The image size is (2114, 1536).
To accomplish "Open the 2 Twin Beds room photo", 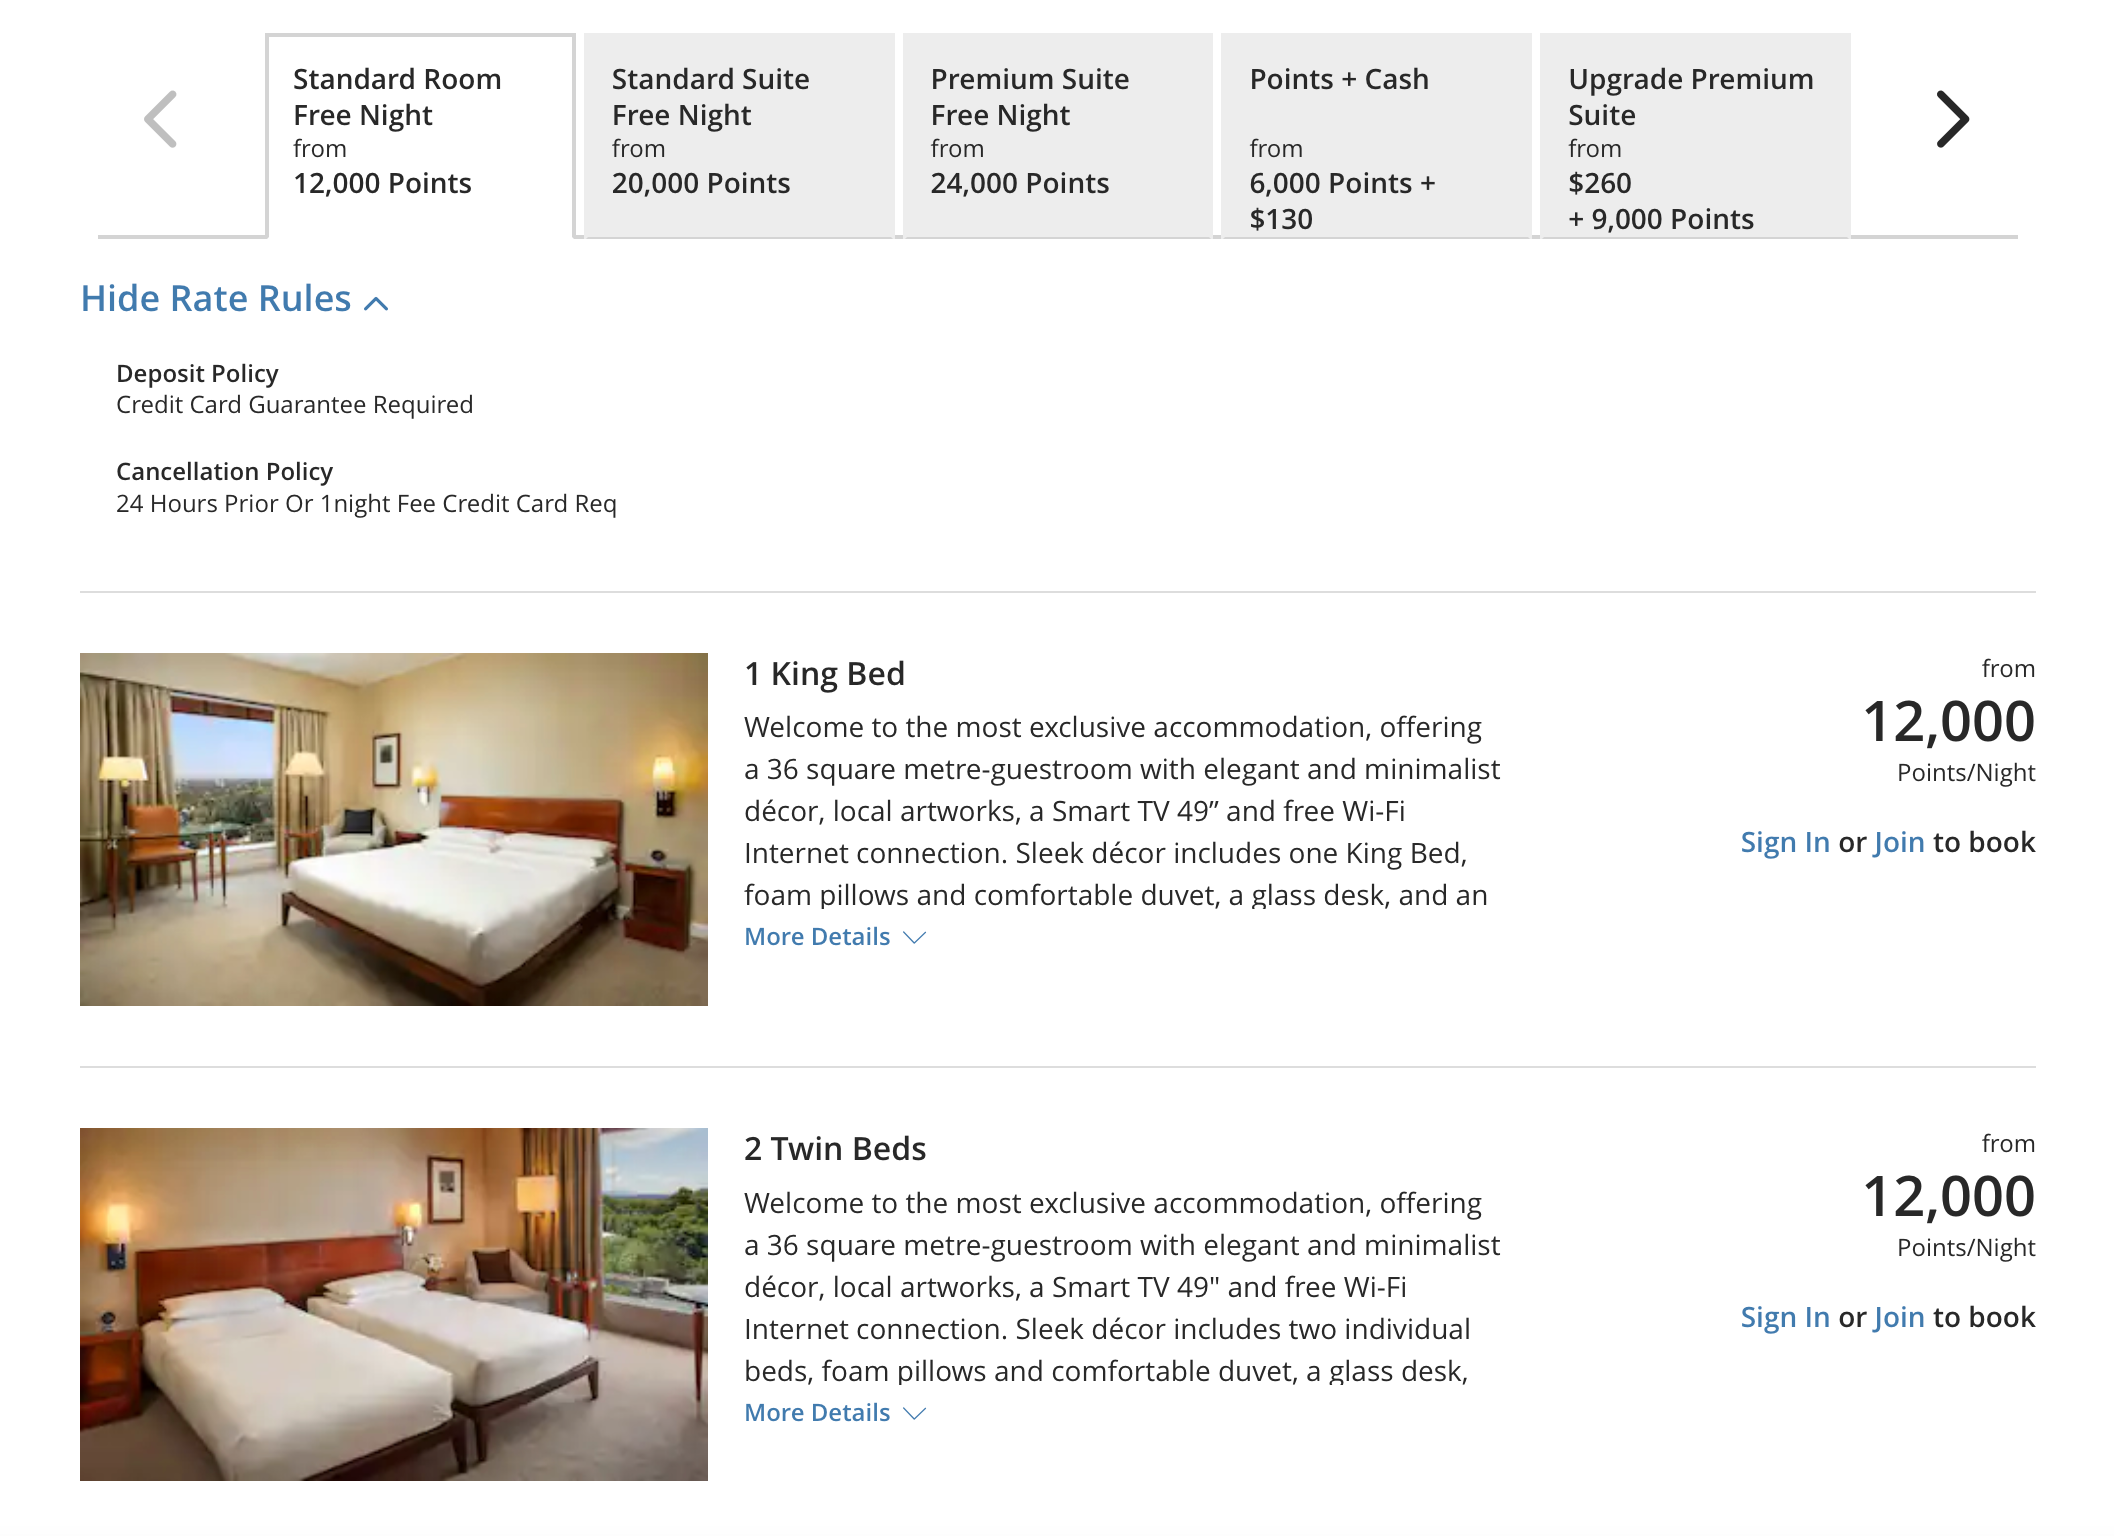I will (x=394, y=1304).
